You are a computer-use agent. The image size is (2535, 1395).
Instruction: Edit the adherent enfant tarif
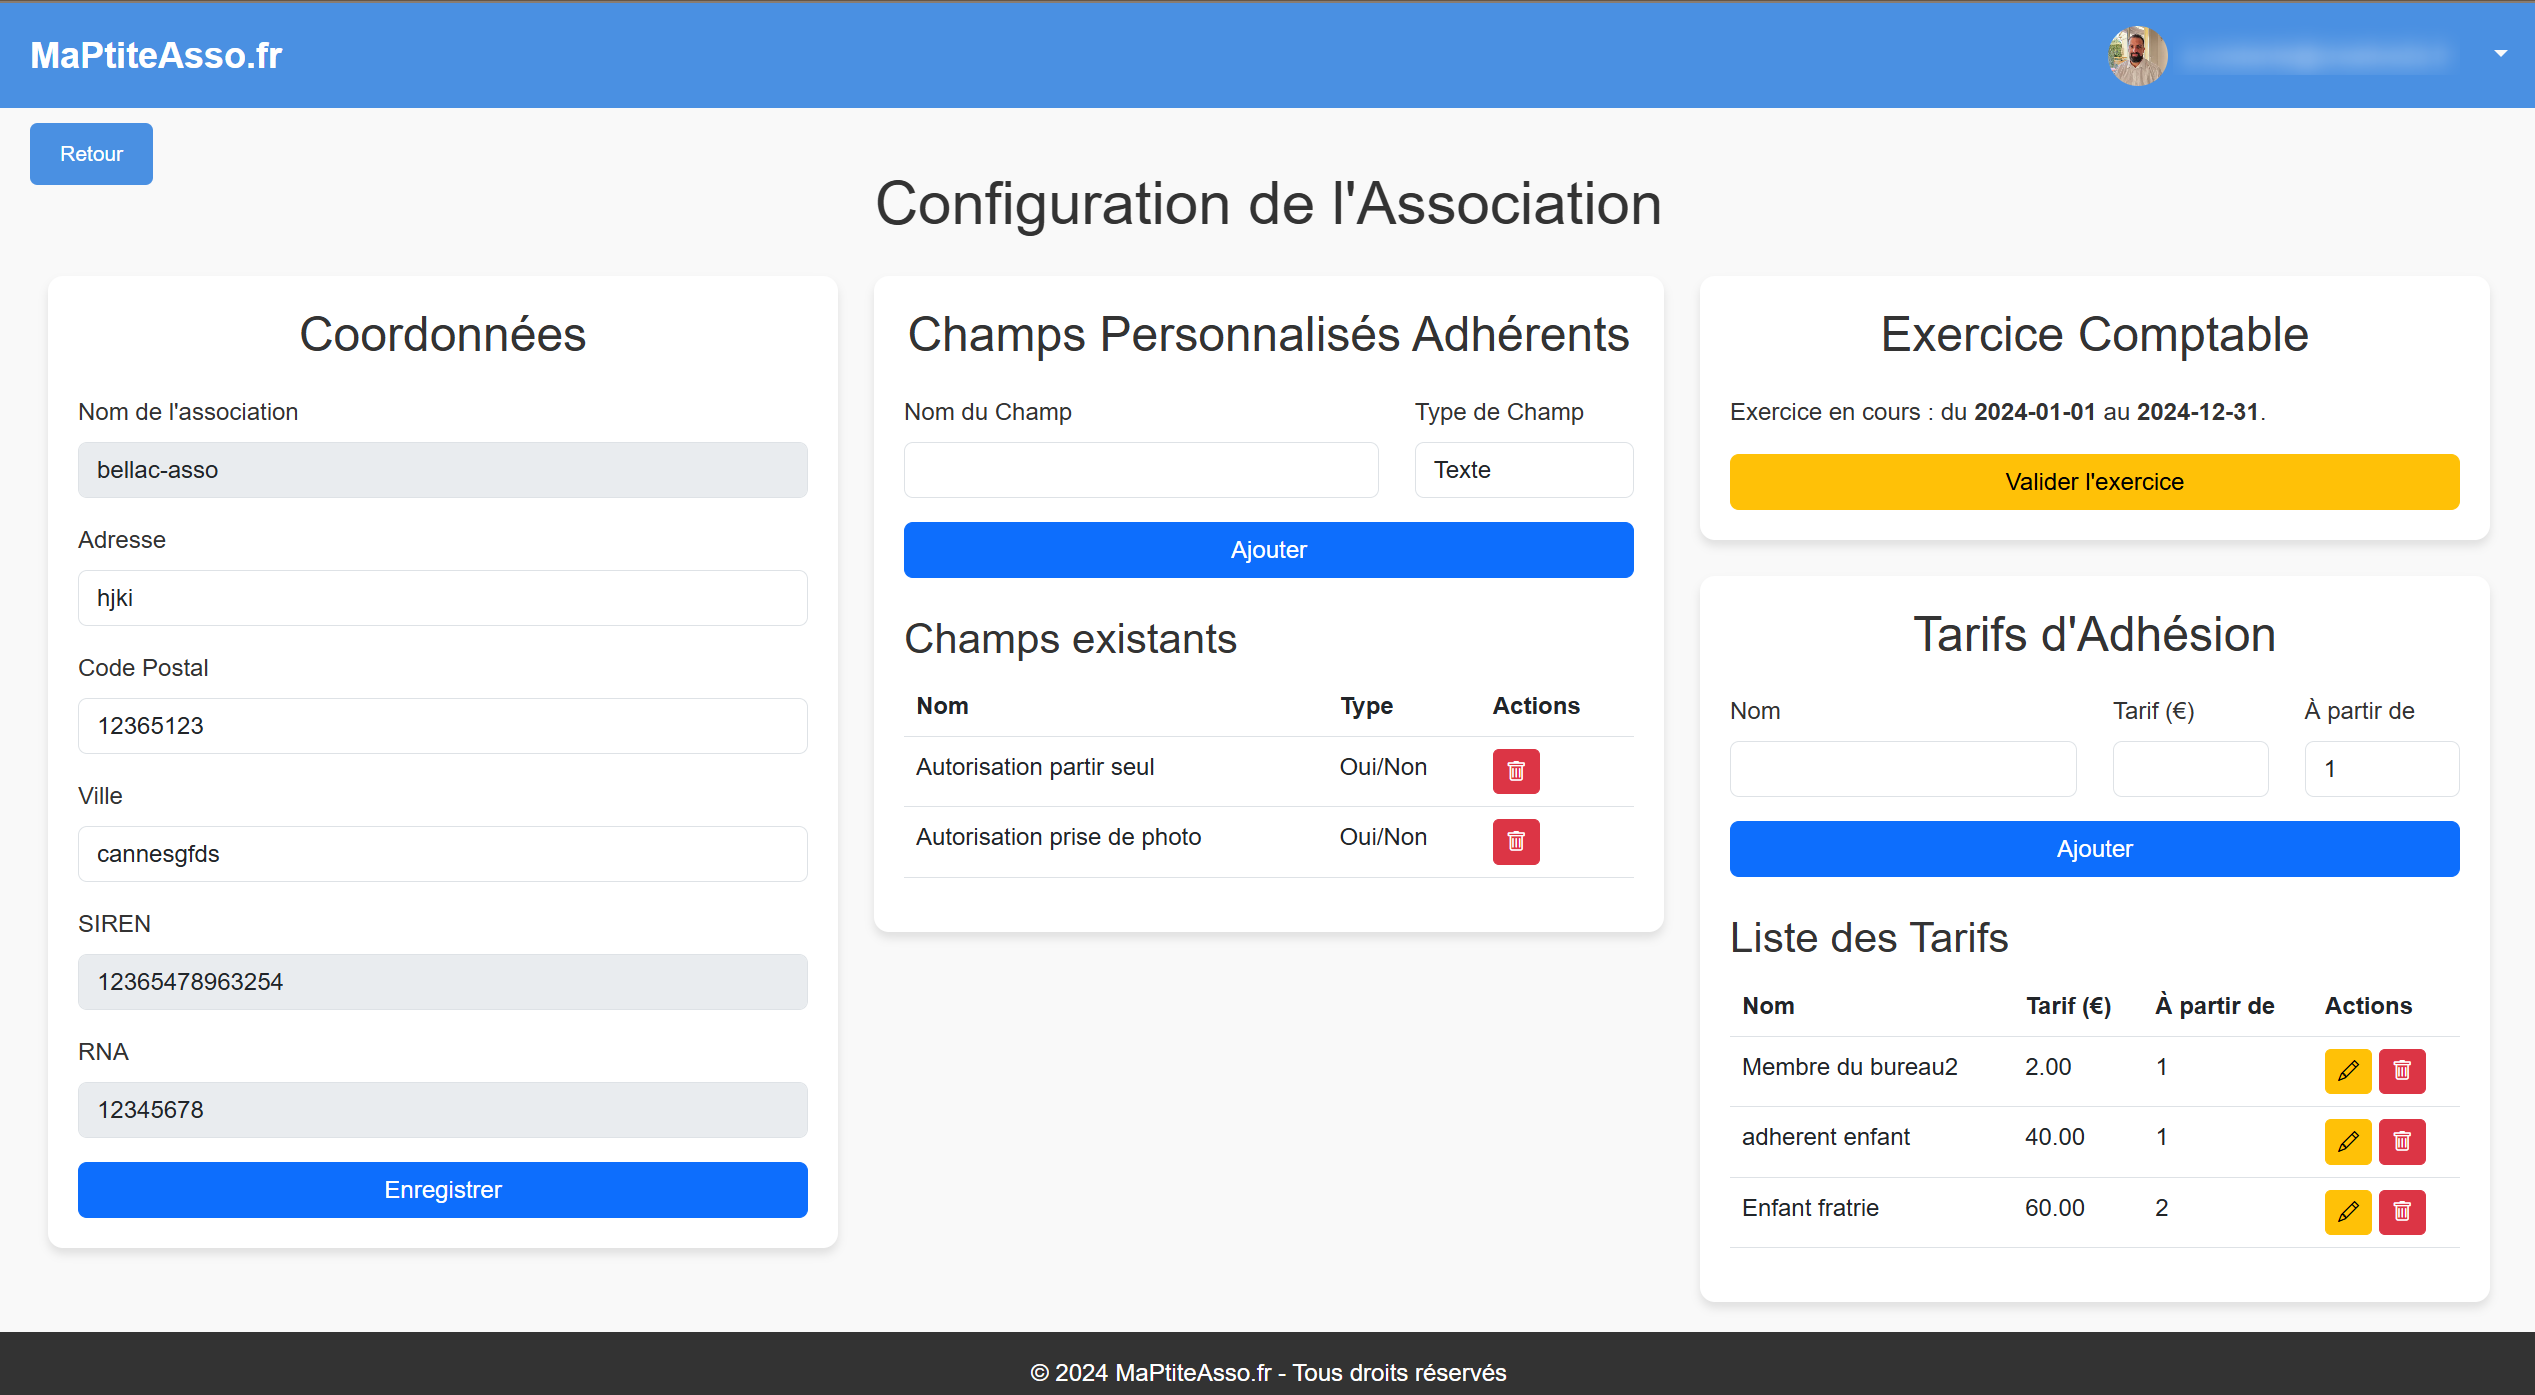coord(2348,1141)
